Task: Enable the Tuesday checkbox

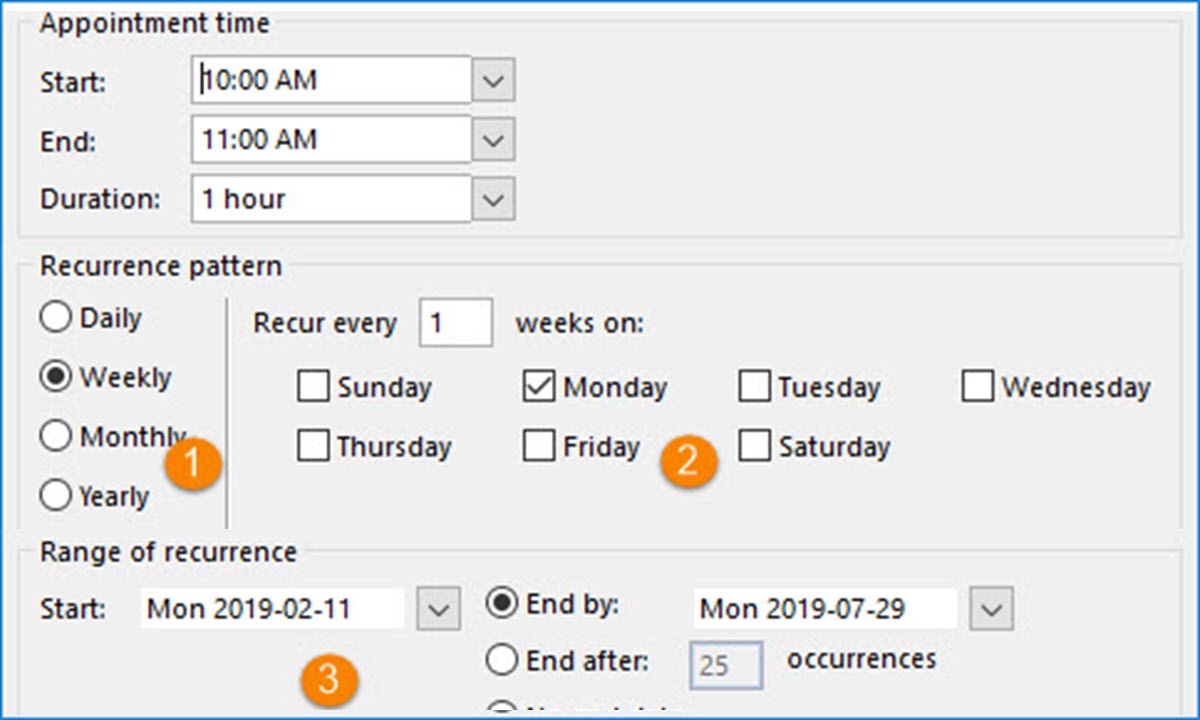Action: point(754,387)
